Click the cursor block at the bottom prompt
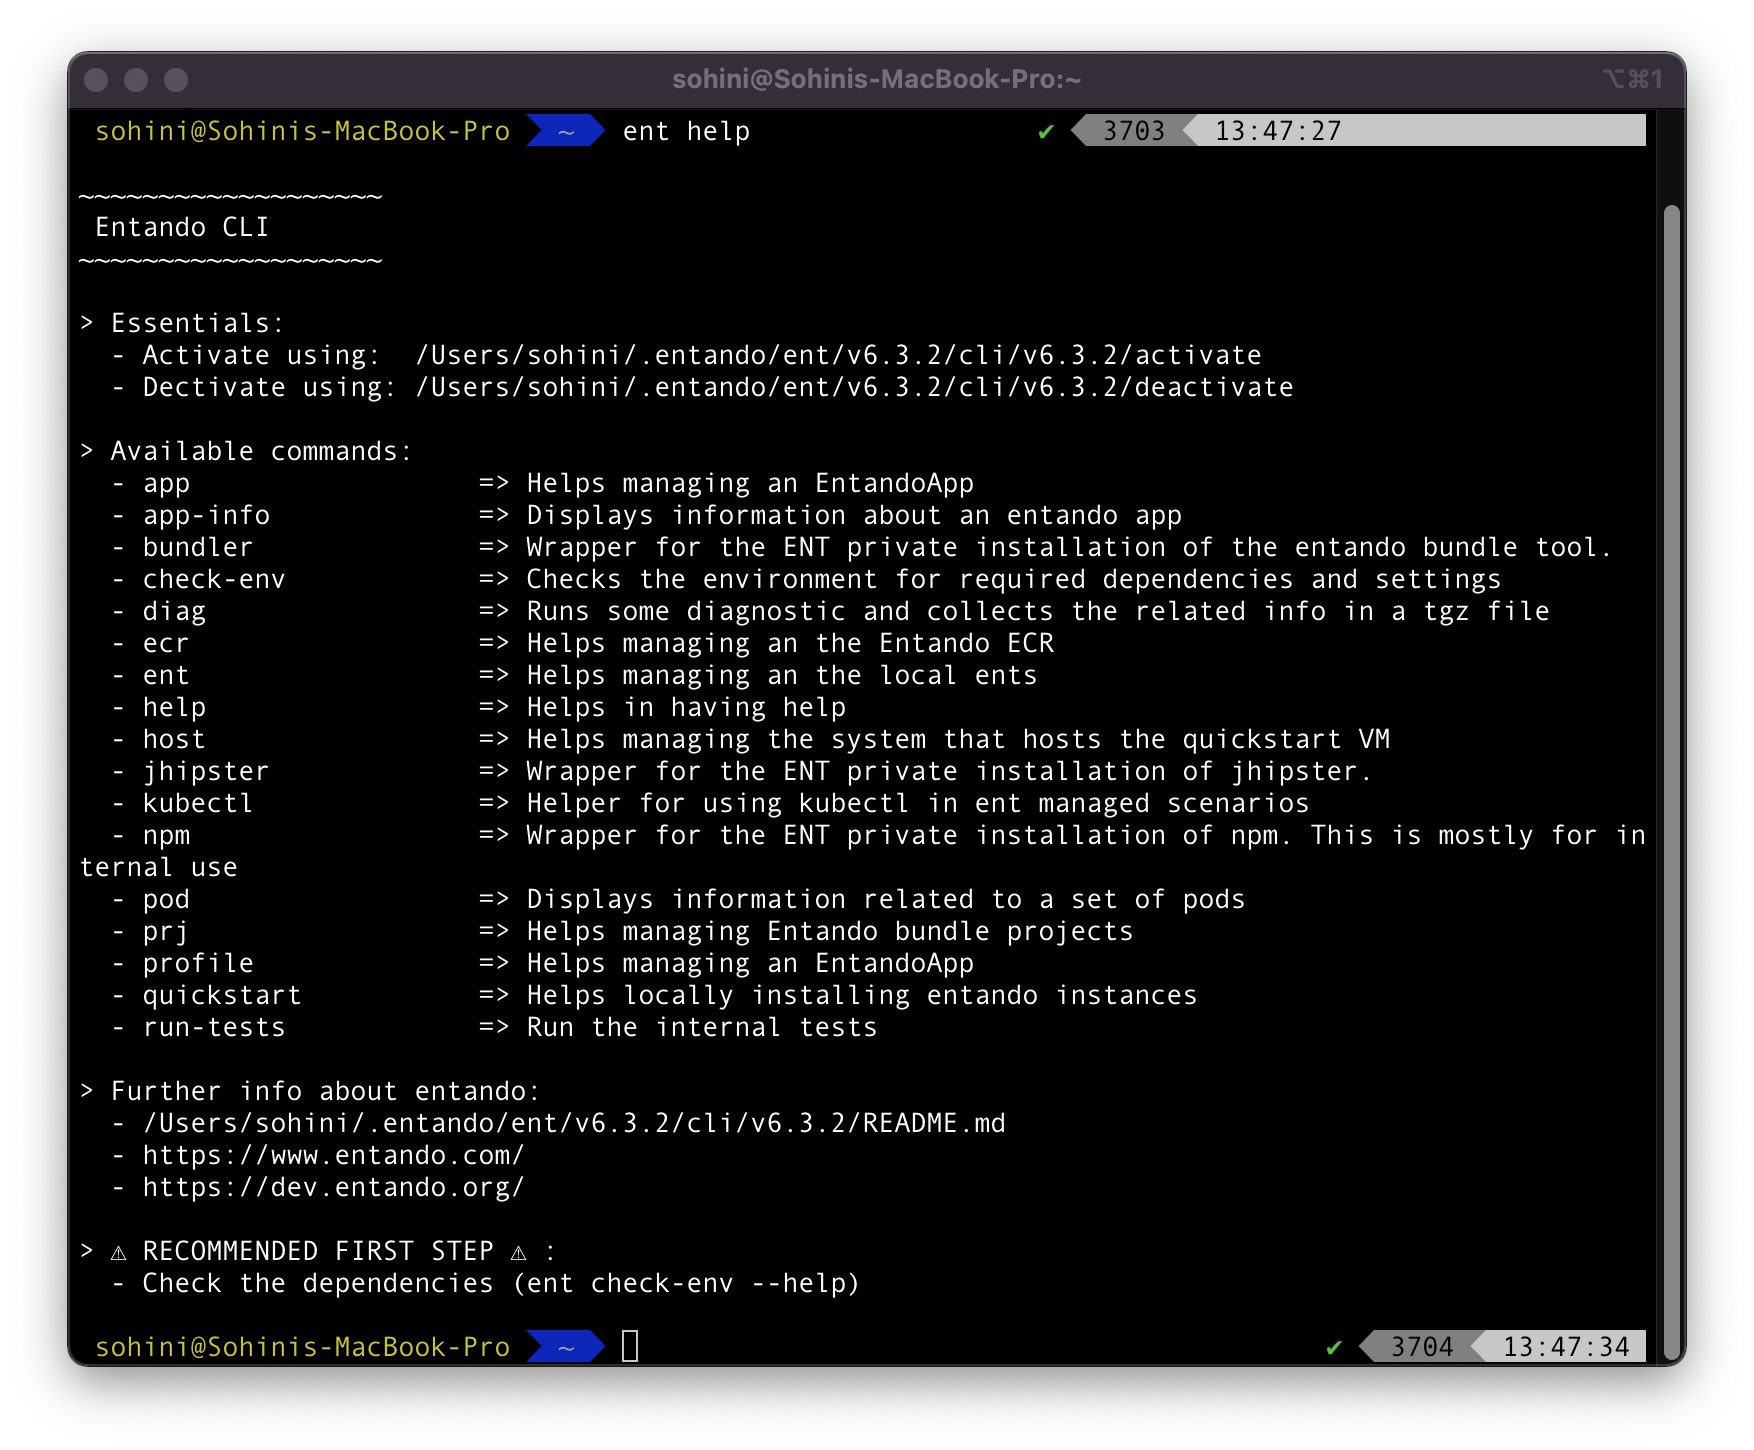 pyautogui.click(x=630, y=1347)
